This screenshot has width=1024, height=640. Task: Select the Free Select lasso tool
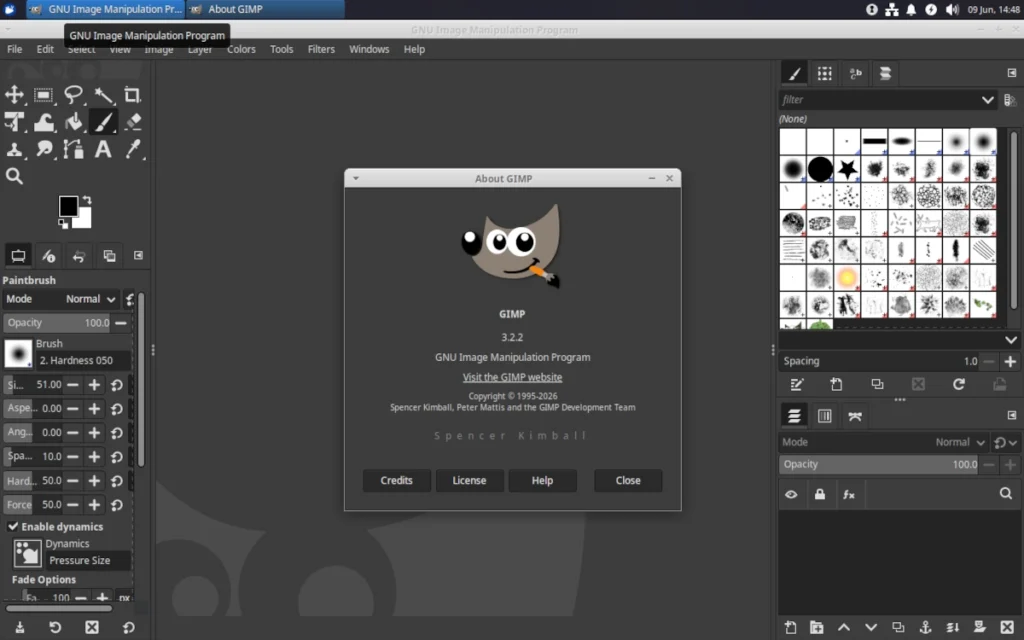tap(73, 95)
